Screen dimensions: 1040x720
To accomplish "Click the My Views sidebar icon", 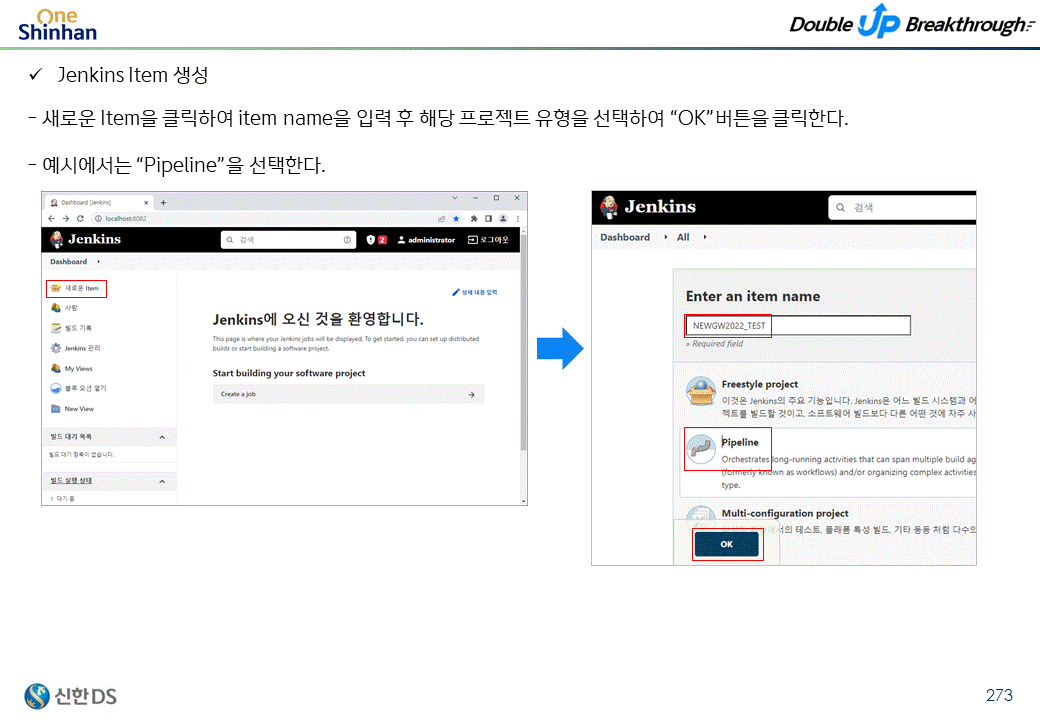I will pyautogui.click(x=56, y=369).
